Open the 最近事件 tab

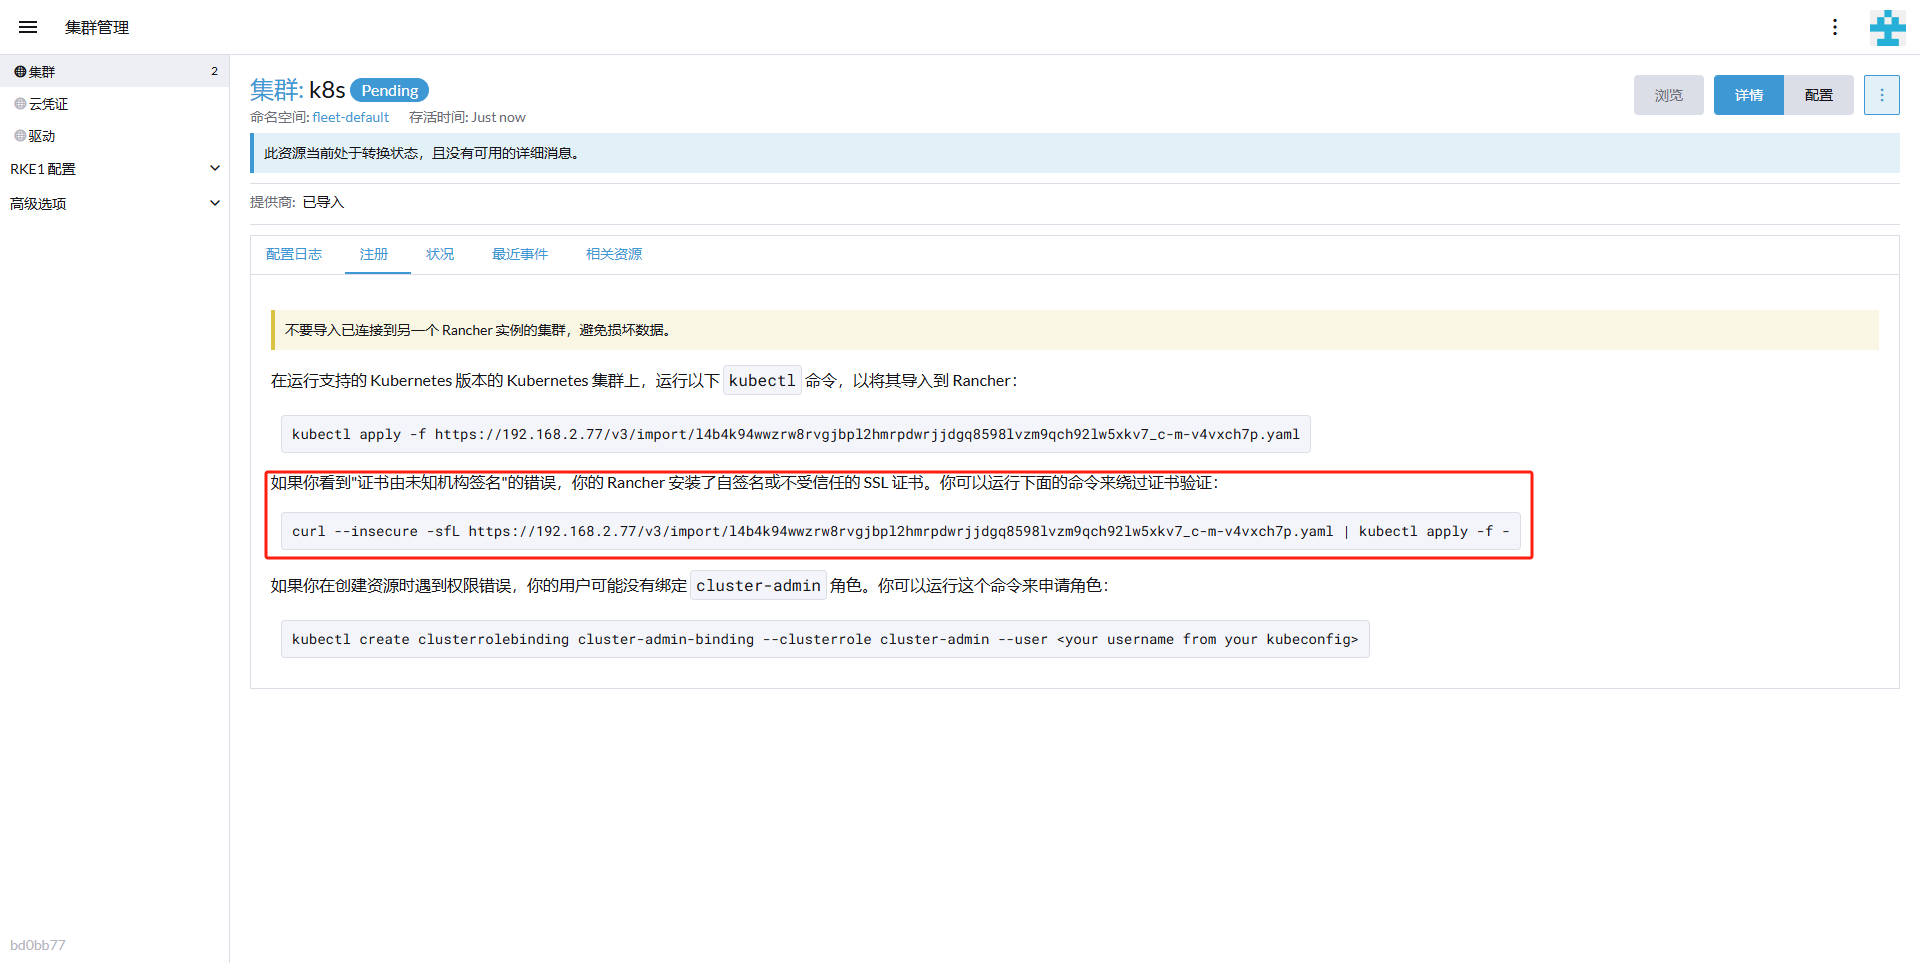[x=519, y=254]
